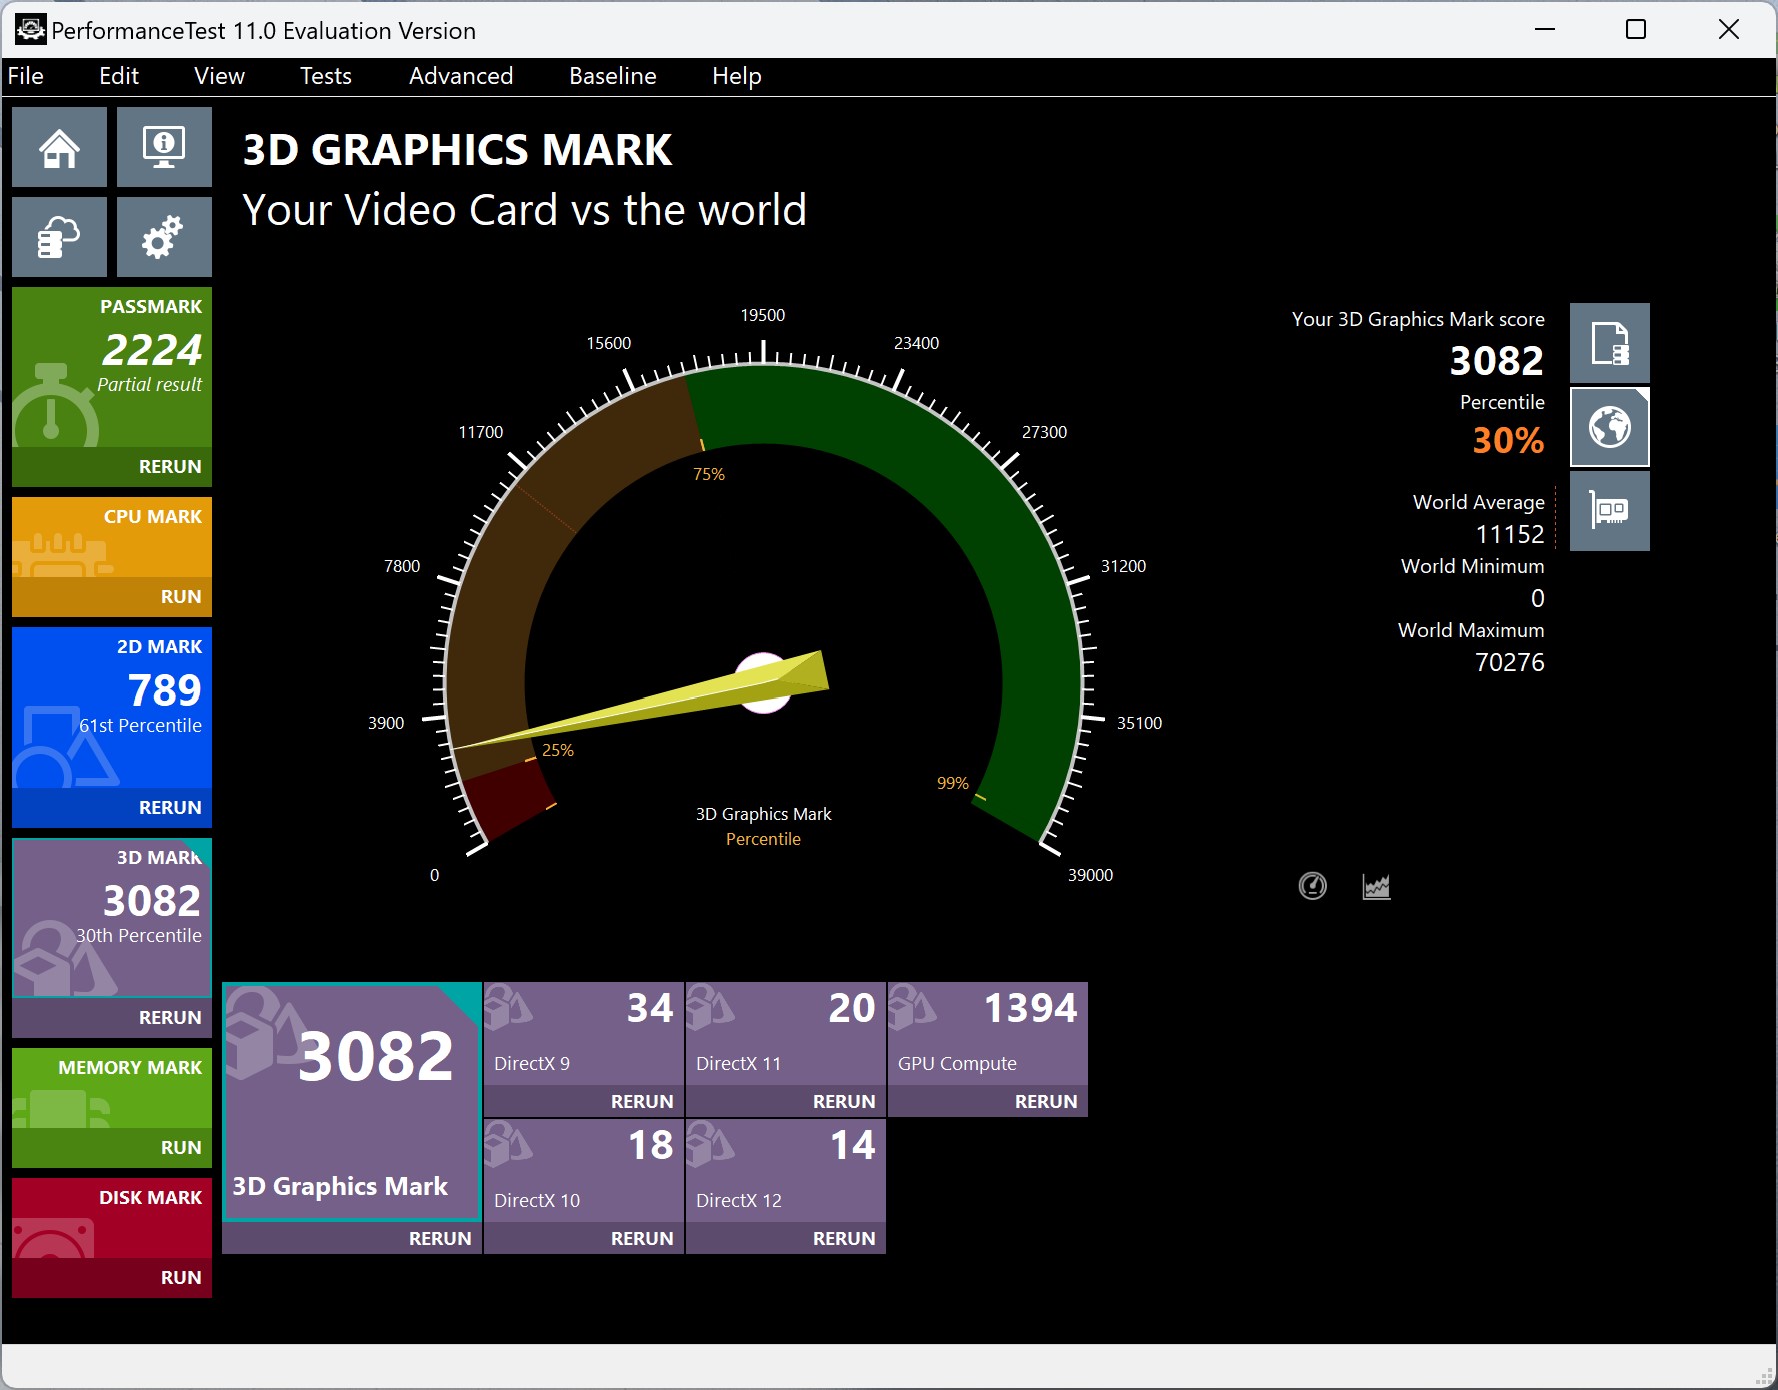
Task: Click the 75% marker on the gauge
Action: (709, 474)
